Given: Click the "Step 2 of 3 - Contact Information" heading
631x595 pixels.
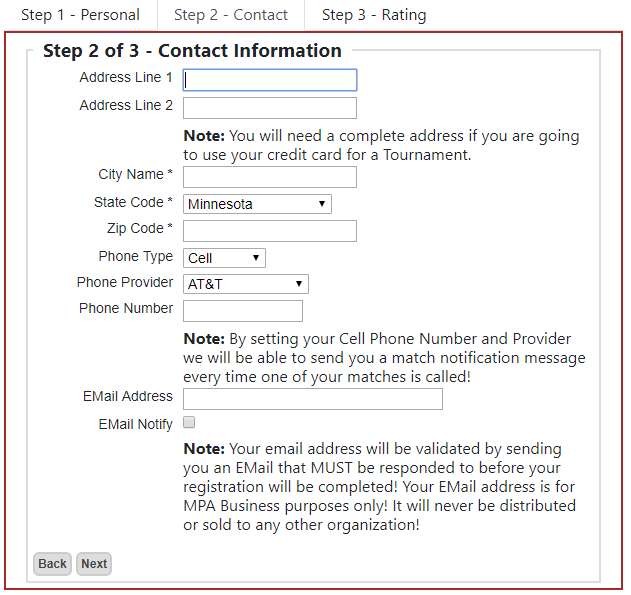Looking at the screenshot, I should tap(192, 51).
